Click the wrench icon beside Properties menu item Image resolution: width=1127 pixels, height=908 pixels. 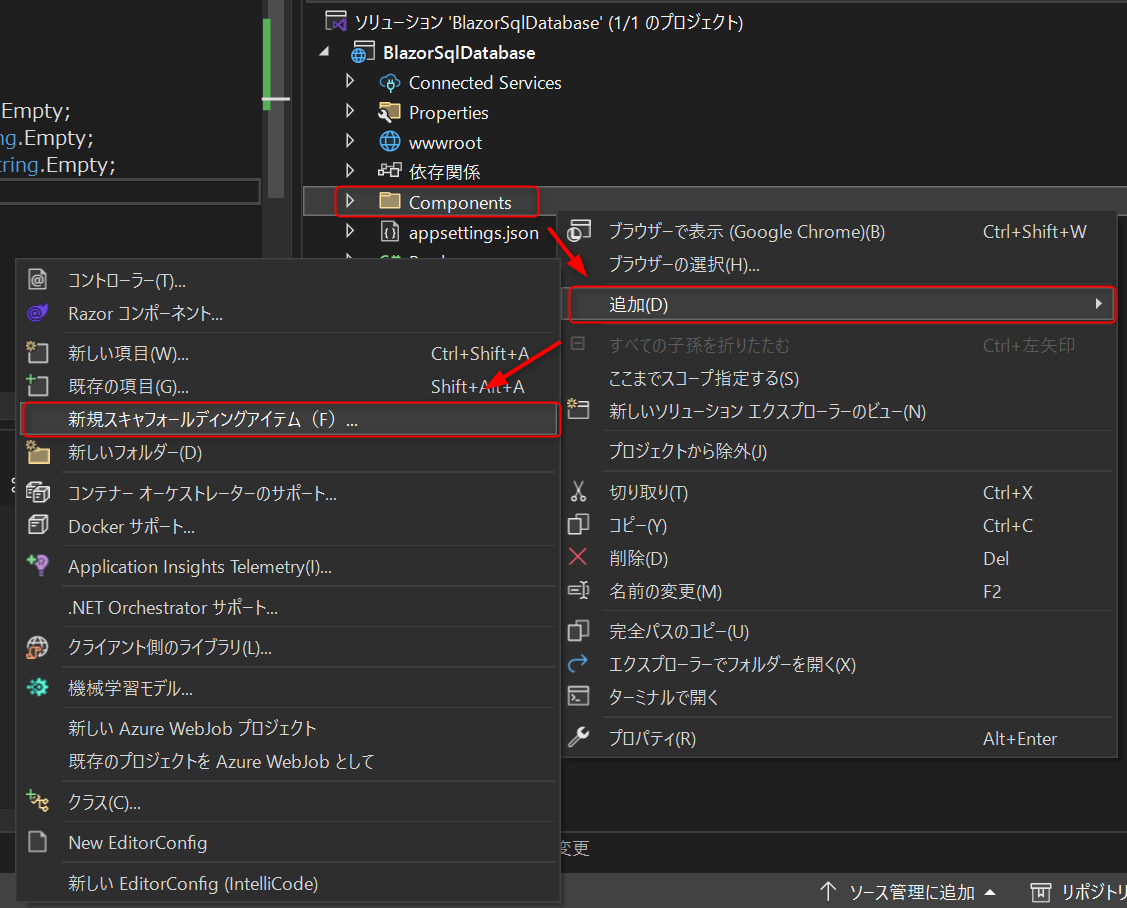tap(578, 738)
